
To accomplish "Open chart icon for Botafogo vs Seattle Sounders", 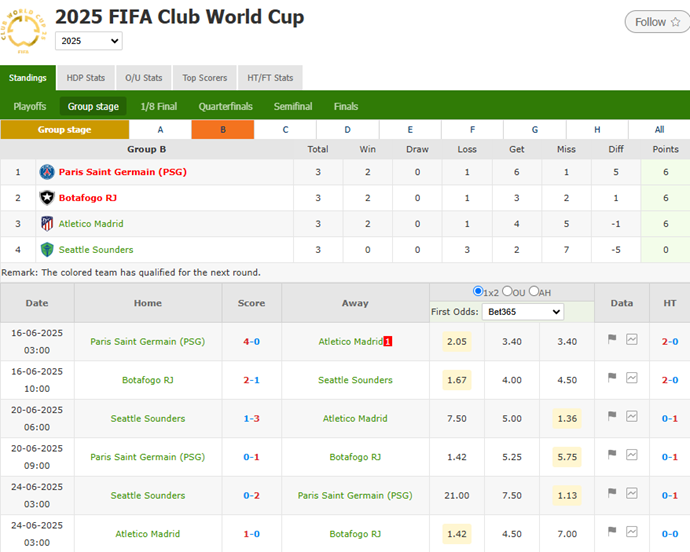I will click(631, 378).
